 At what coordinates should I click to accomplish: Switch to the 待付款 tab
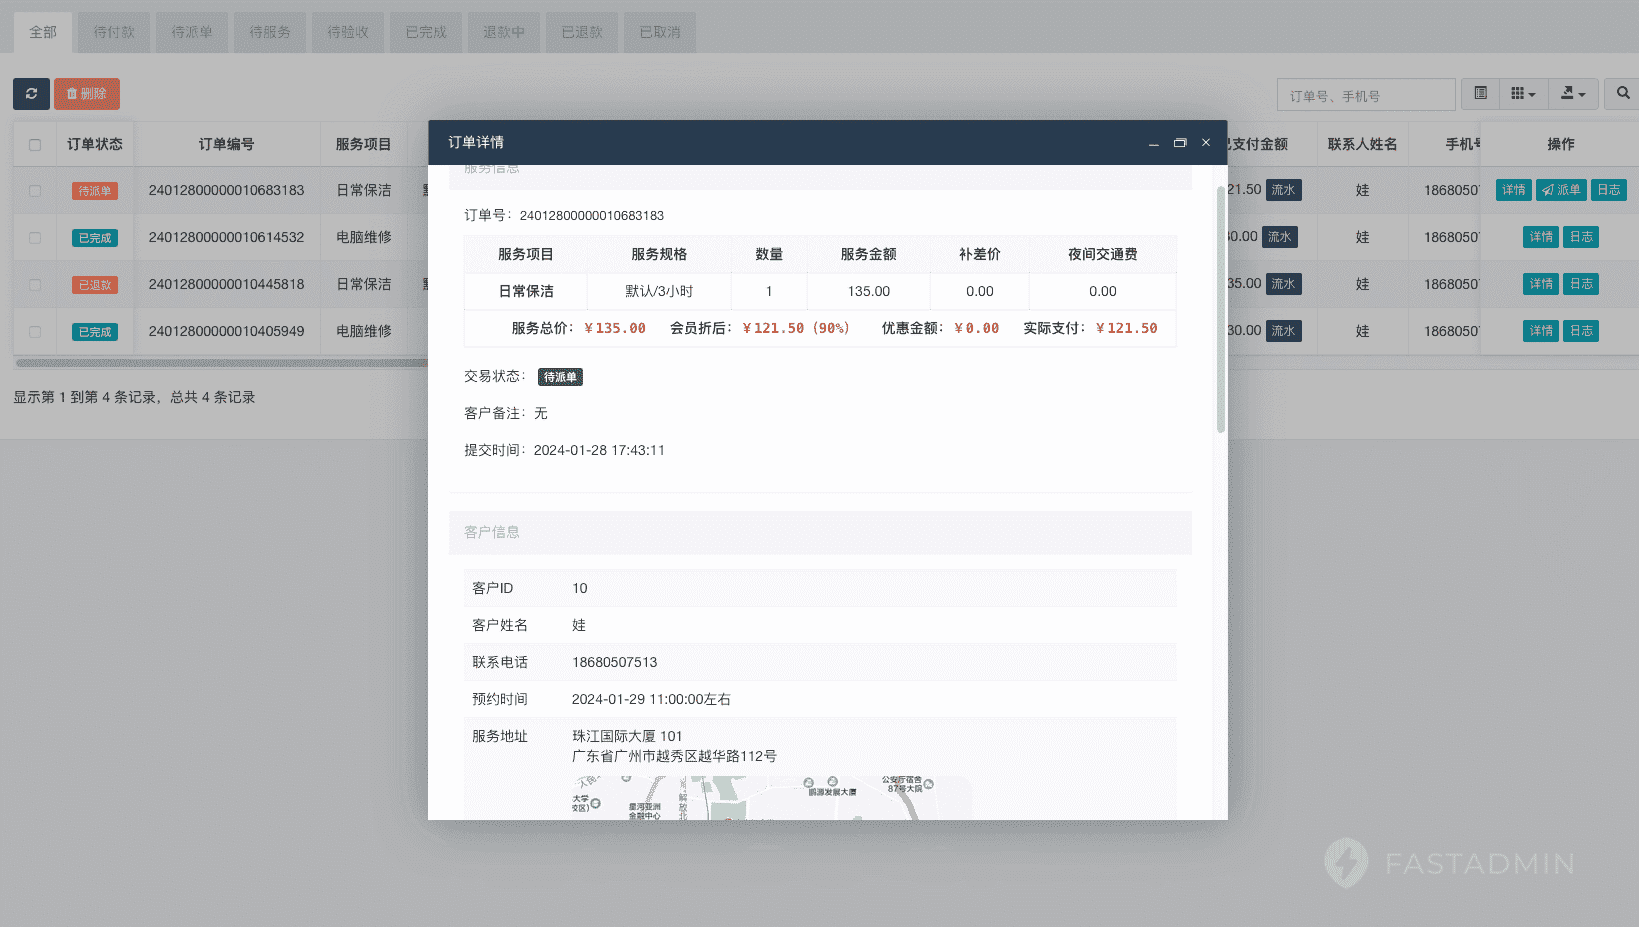pyautogui.click(x=114, y=32)
